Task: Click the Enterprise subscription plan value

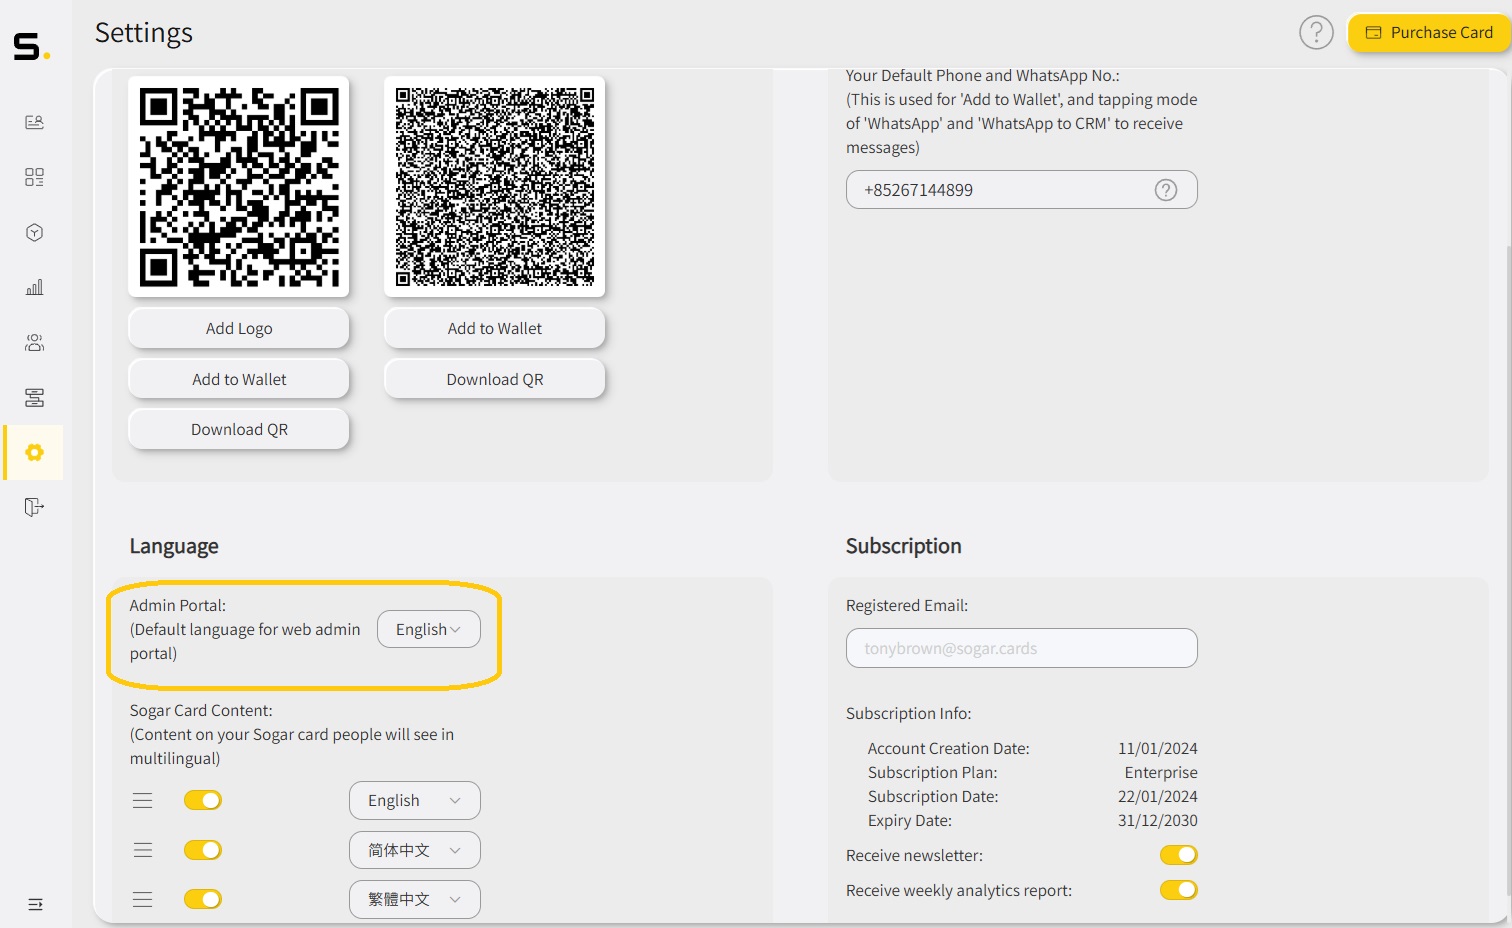Action: coord(1161,772)
